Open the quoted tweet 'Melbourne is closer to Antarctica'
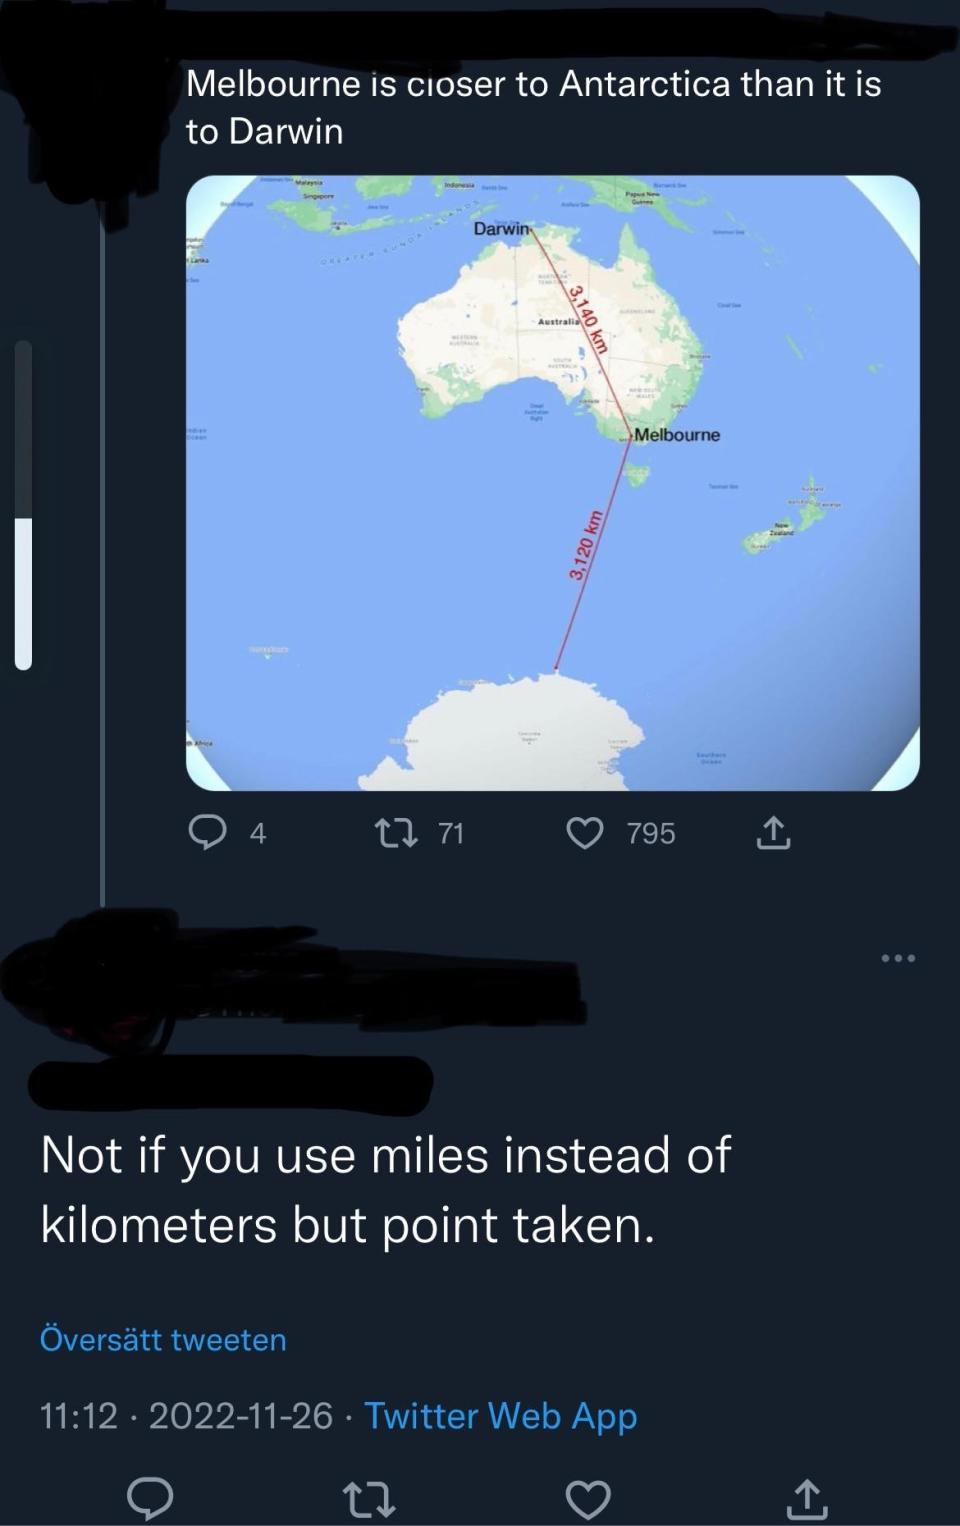The image size is (960, 1526). click(x=535, y=107)
